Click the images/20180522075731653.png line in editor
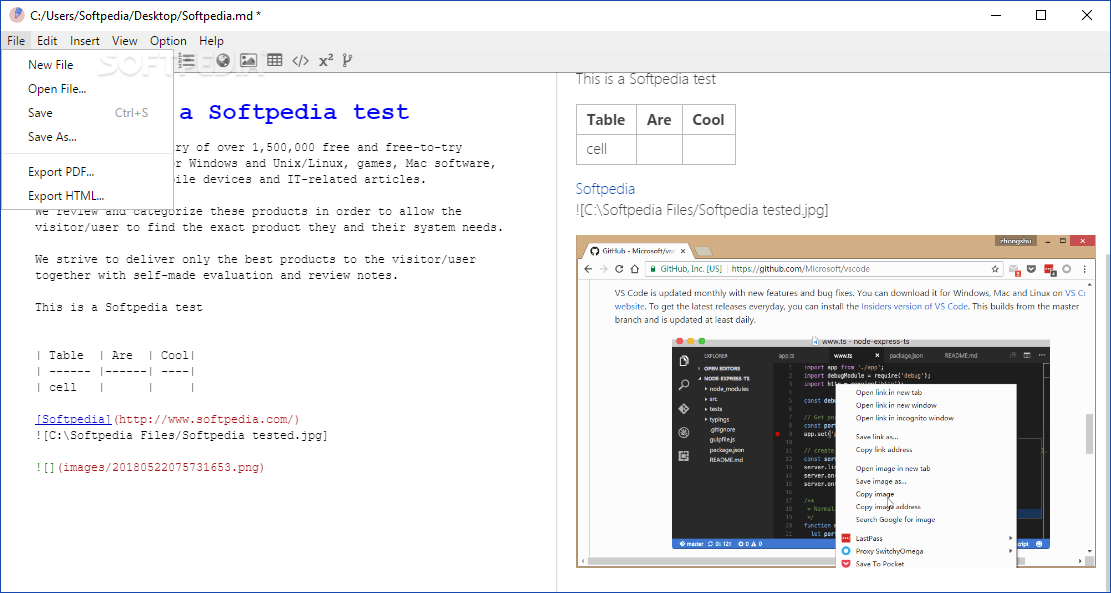The height and width of the screenshot is (593, 1111). point(150,468)
